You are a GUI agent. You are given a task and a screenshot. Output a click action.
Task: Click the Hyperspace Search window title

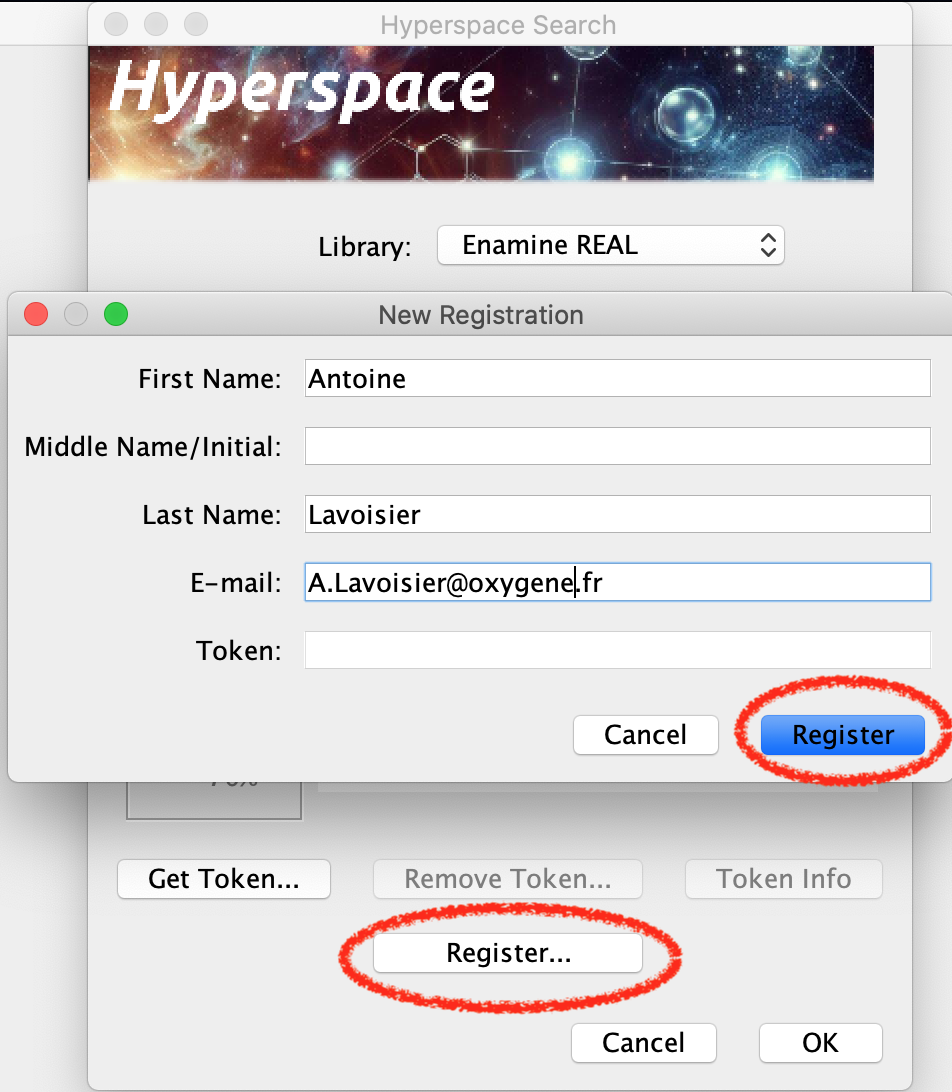(x=498, y=24)
